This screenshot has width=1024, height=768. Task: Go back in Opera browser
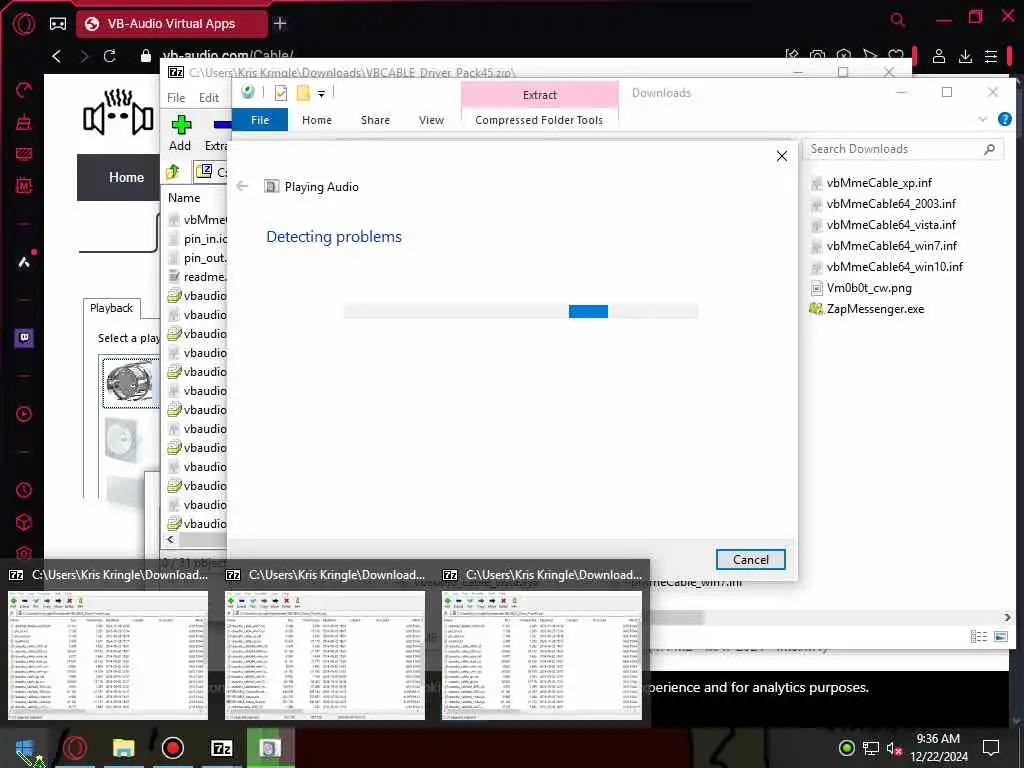tap(57, 56)
